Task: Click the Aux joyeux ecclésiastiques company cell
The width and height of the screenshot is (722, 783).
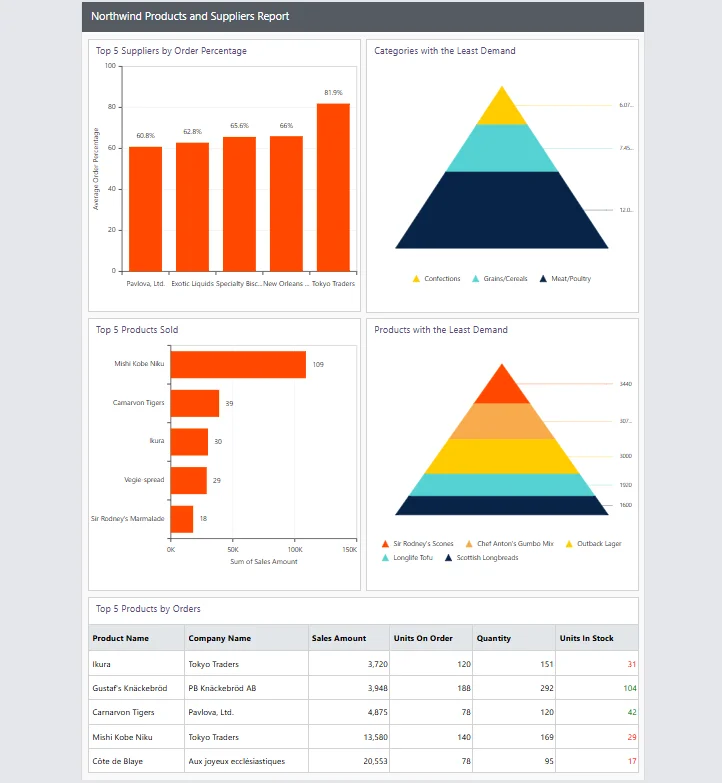Action: 247,761
